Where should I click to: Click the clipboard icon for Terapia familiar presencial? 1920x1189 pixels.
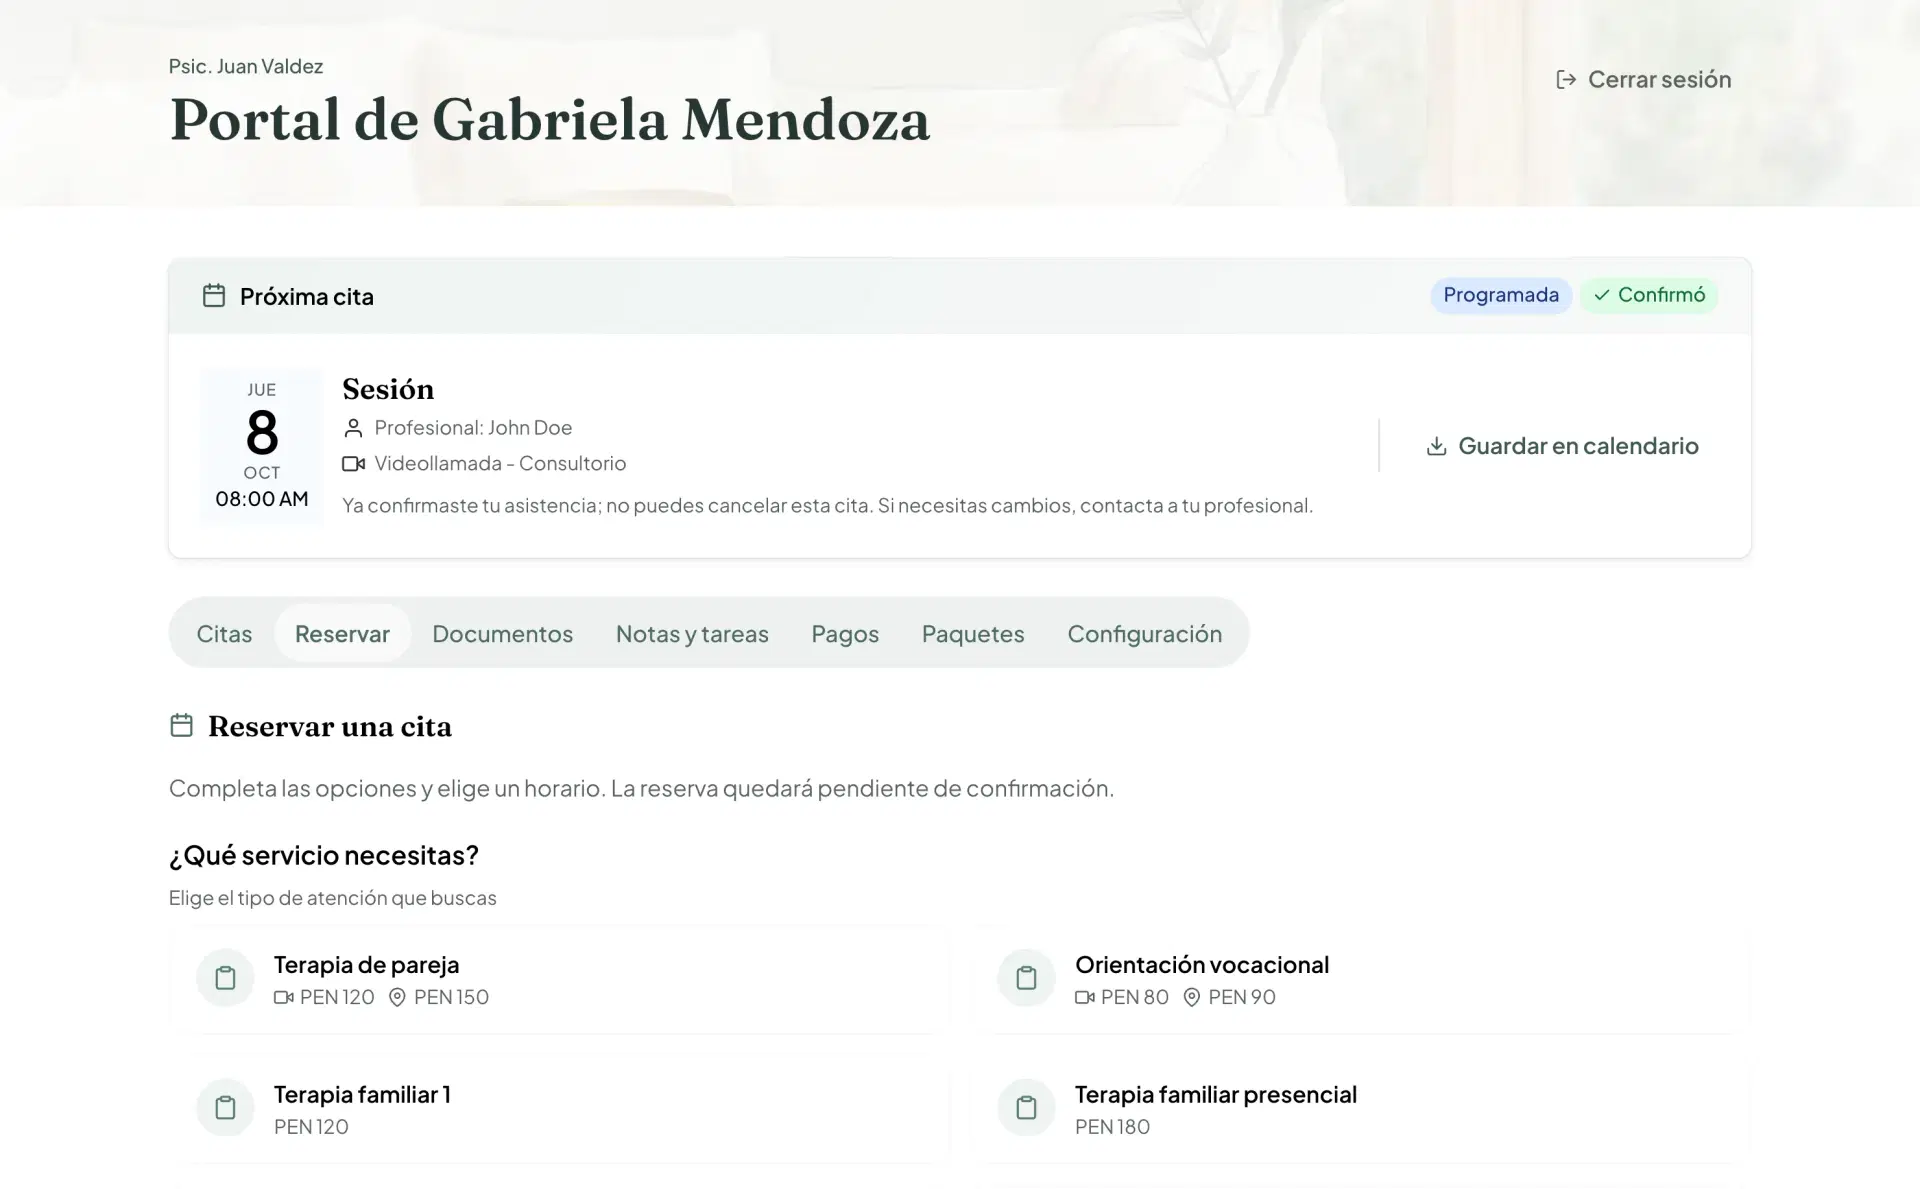(x=1026, y=1107)
